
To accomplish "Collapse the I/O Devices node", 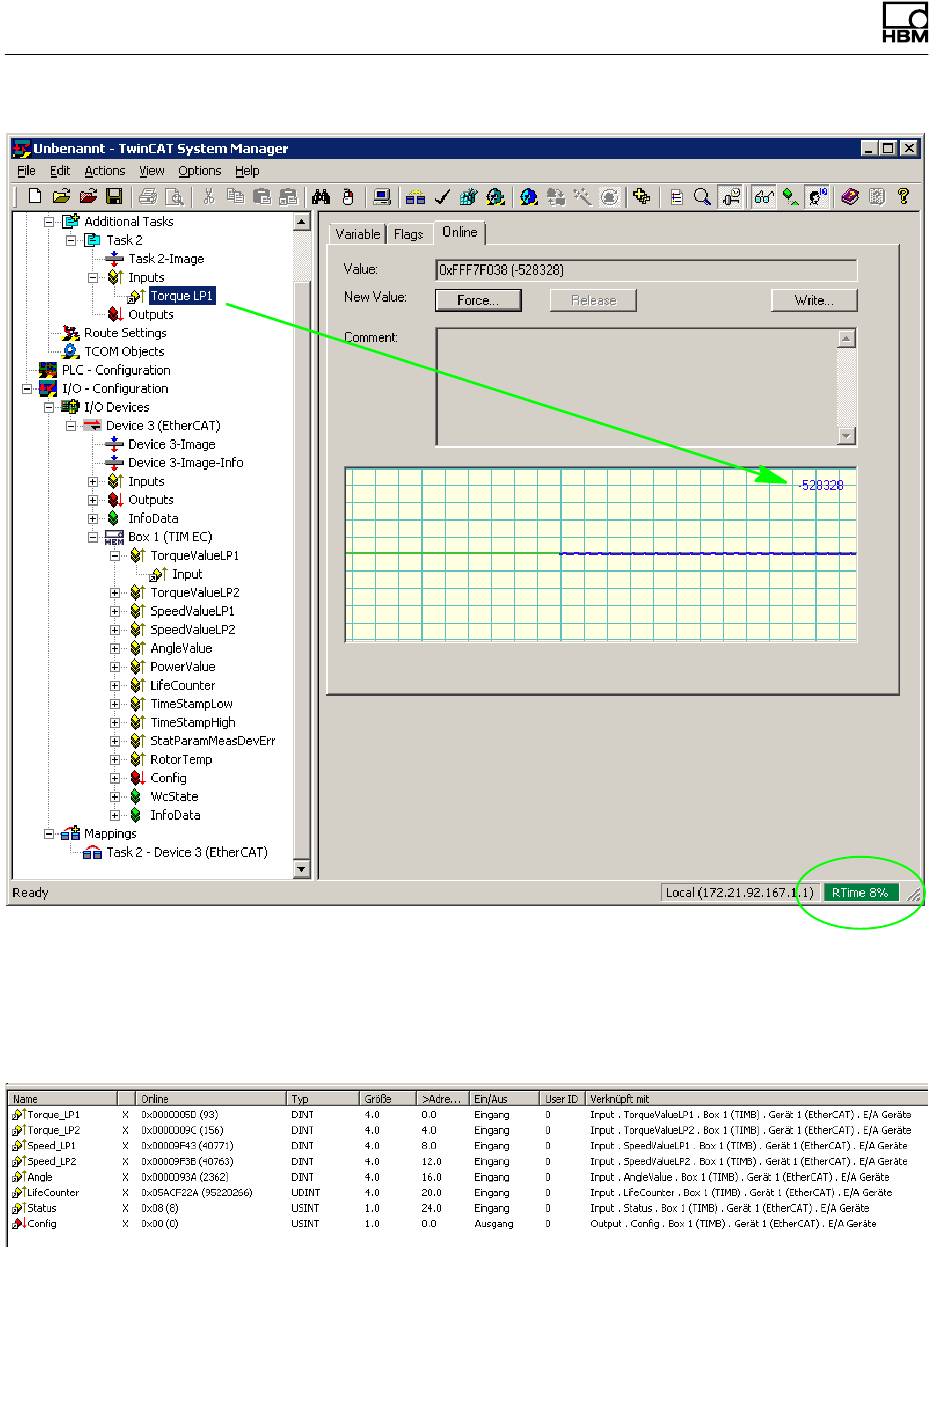I will pyautogui.click(x=49, y=407).
